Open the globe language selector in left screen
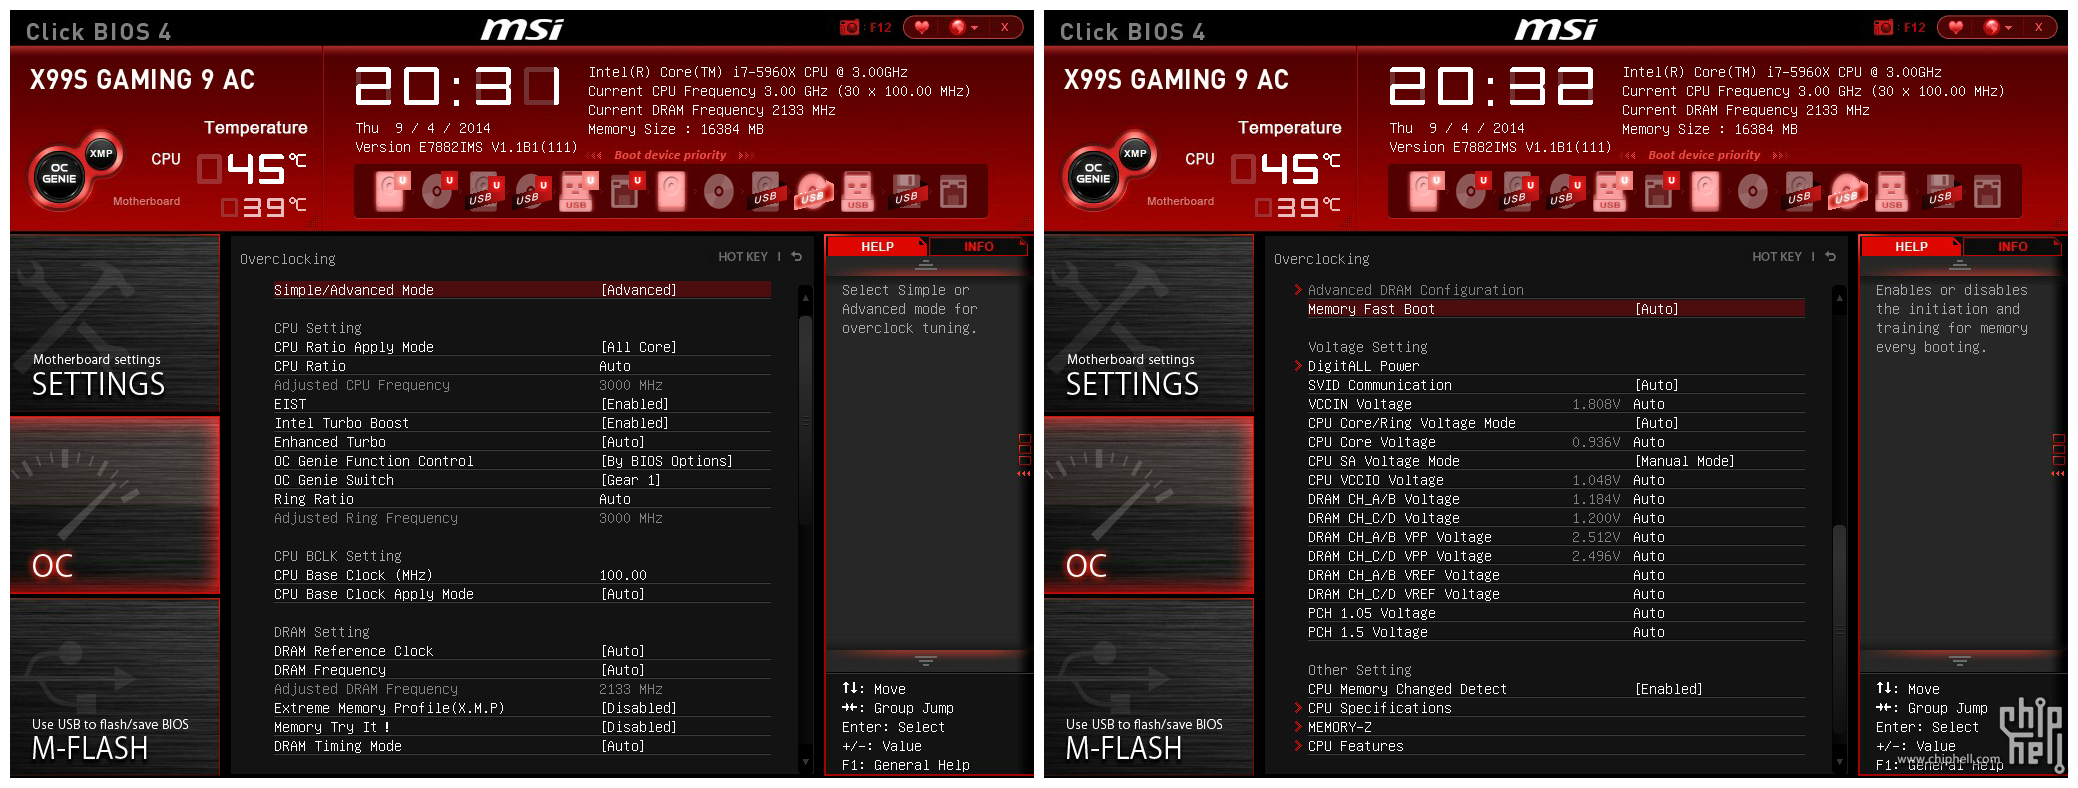Screen dimensions: 2078x788 click(962, 27)
